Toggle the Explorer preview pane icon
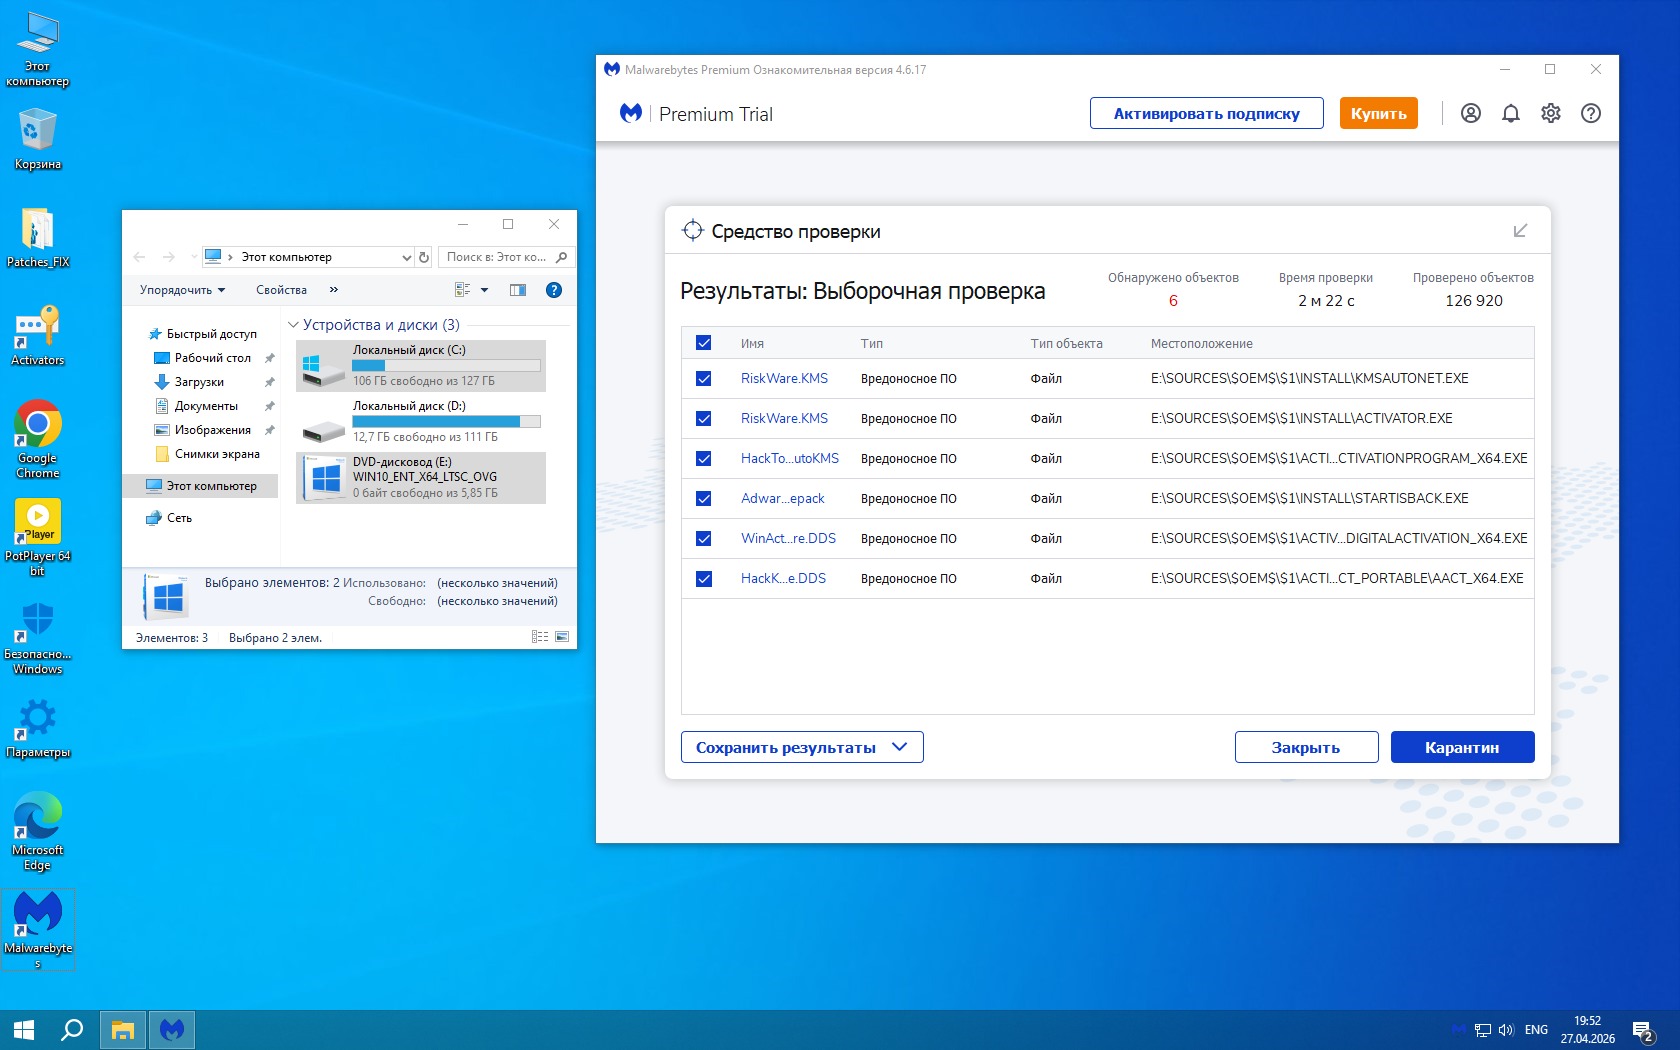 517,290
